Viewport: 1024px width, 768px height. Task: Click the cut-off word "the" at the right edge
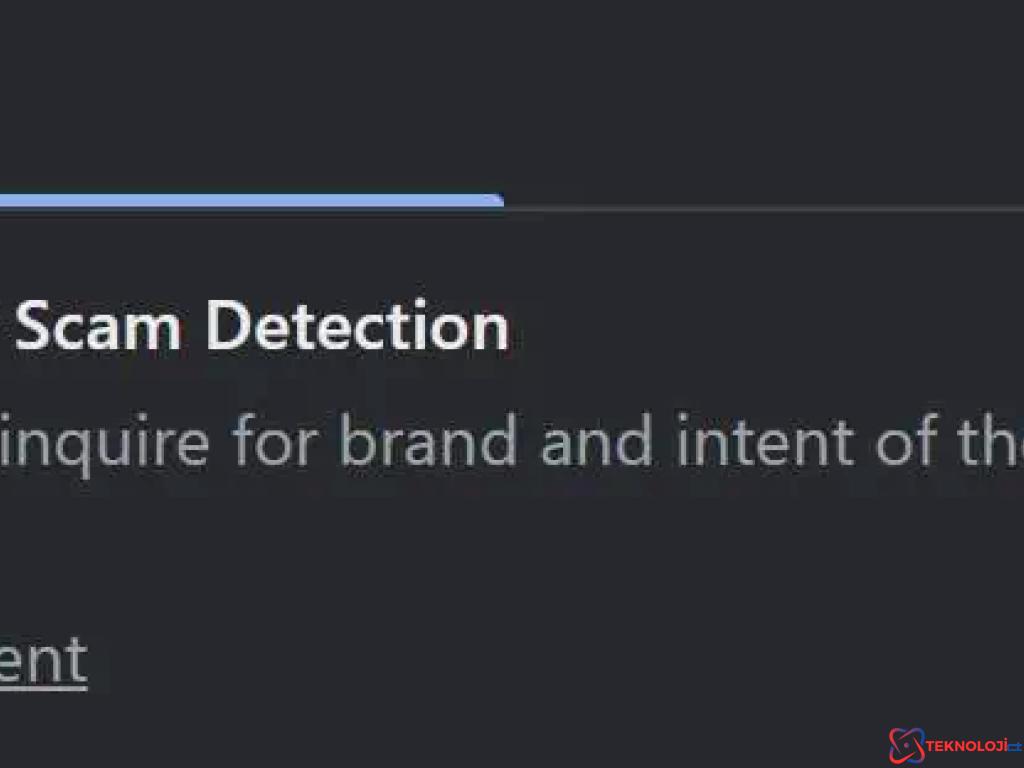991,441
